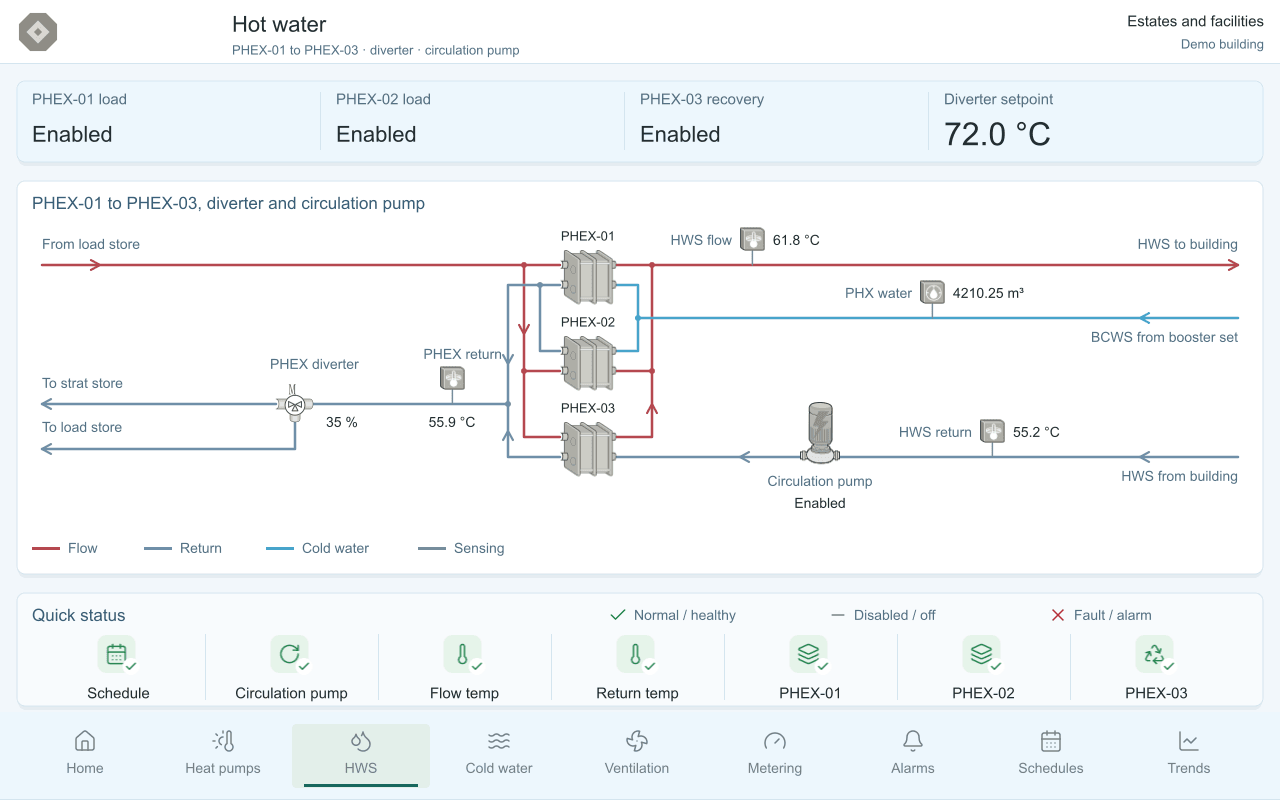1280x800 pixels.
Task: Click the PHEX return sensor icon
Action: (452, 378)
